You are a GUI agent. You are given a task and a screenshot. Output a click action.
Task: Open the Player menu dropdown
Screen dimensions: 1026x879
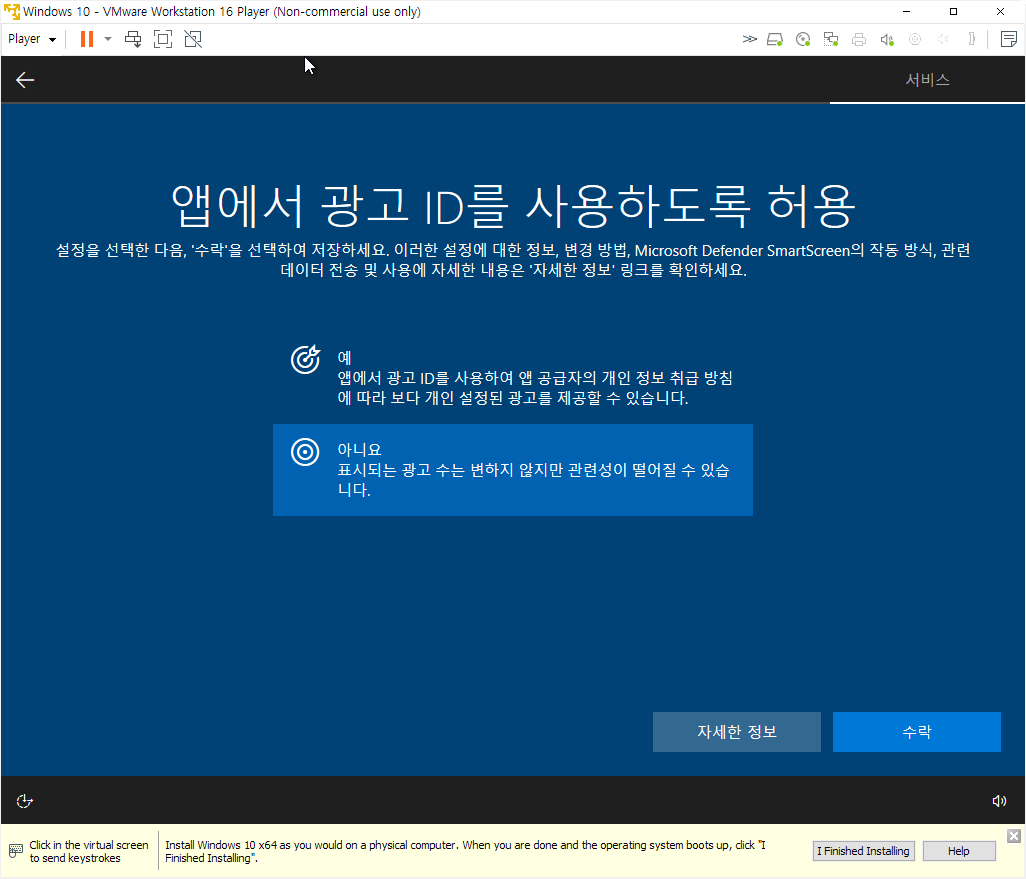(x=31, y=39)
